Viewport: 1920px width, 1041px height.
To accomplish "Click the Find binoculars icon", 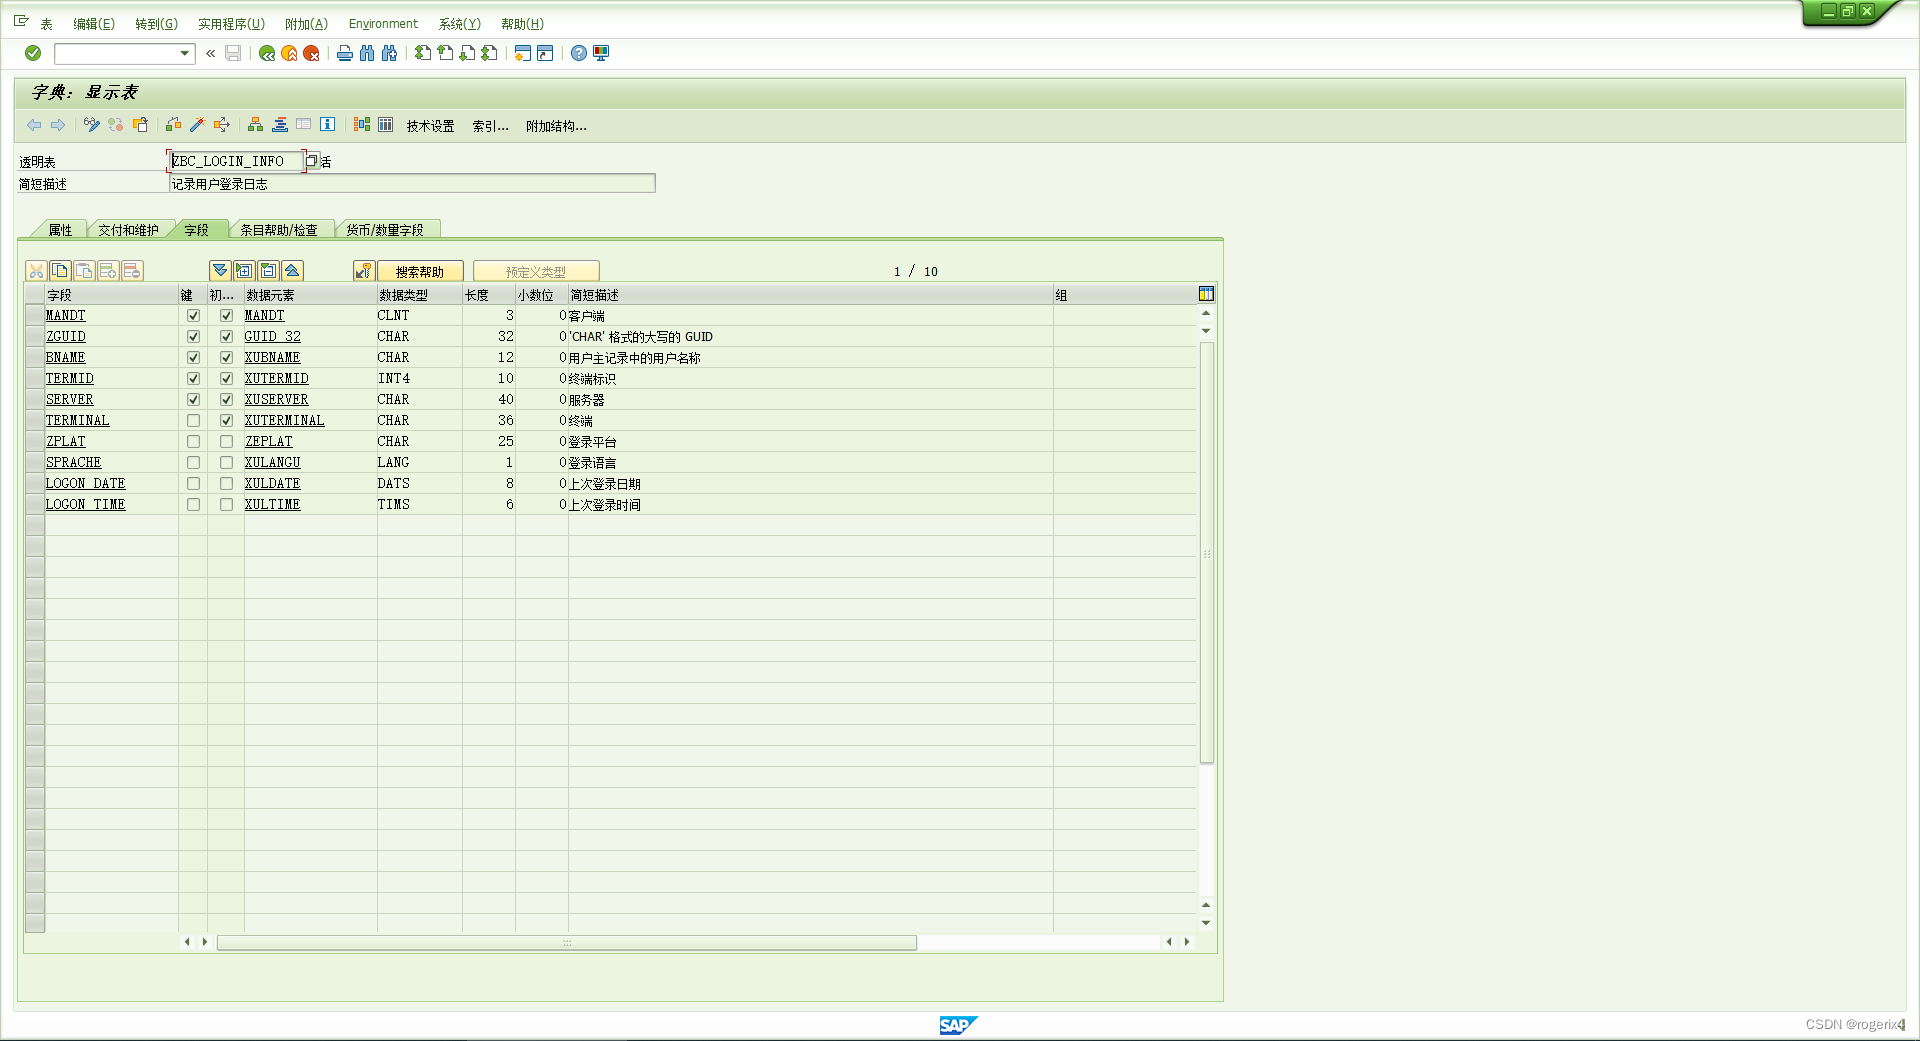I will 367,53.
